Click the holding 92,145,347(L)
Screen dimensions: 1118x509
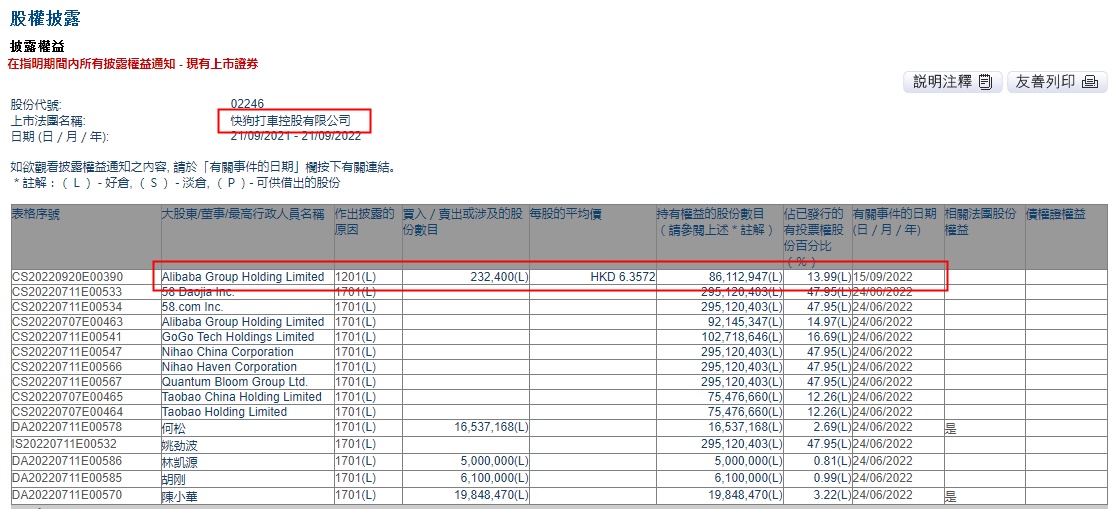747,322
